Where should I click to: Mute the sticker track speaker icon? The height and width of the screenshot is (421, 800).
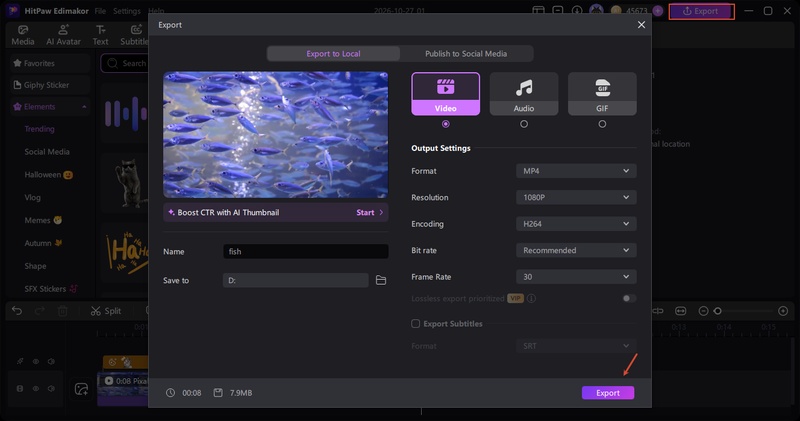tap(51, 361)
